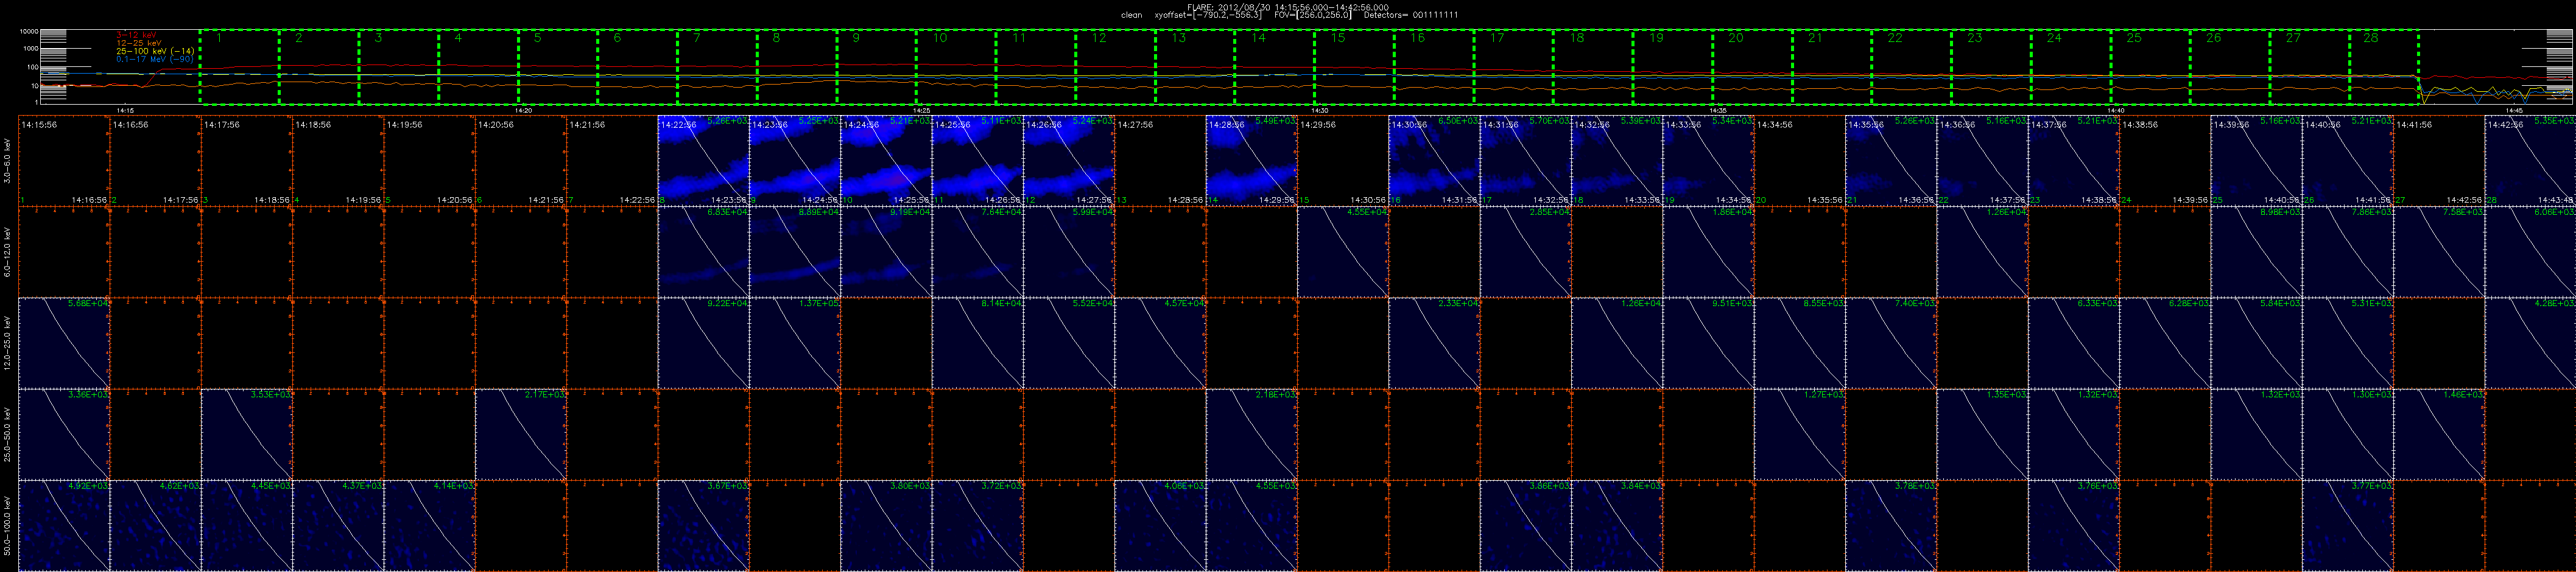Screen dimensions: 2576x572
Task: Select time interval box 20 in lightcurve
Action: (x=1752, y=67)
